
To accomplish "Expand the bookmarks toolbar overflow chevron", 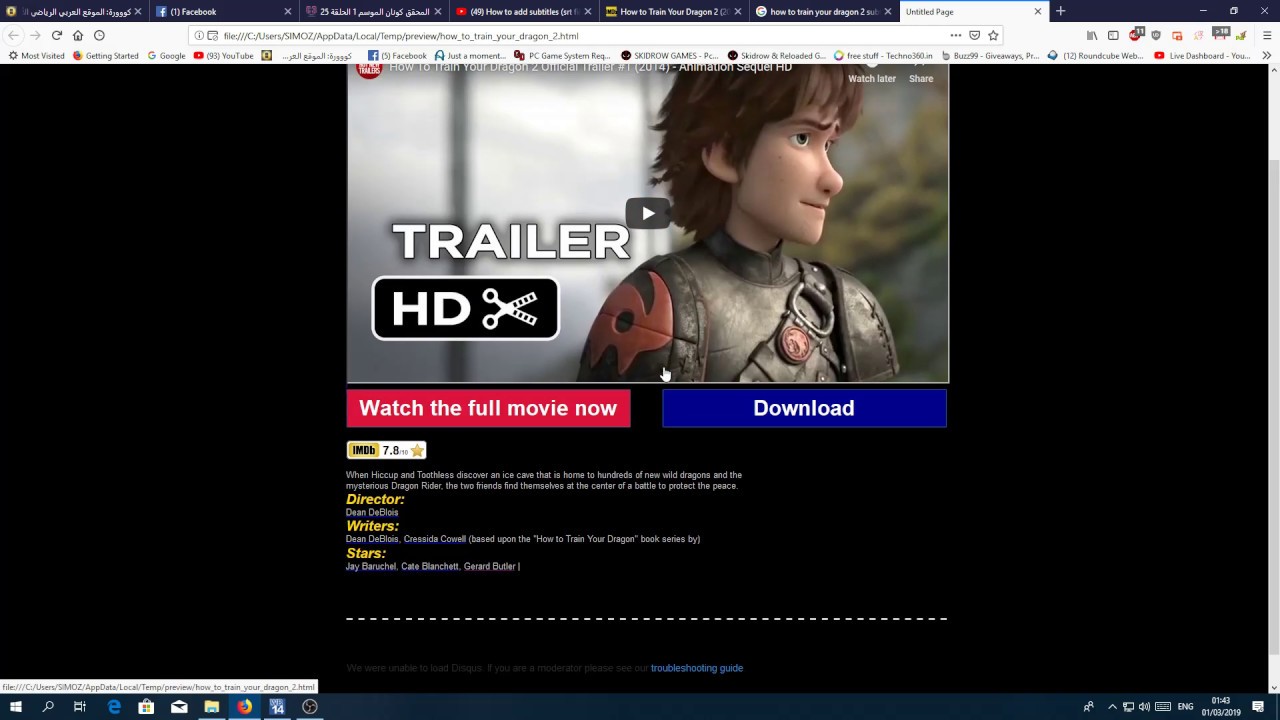I will tap(1267, 56).
